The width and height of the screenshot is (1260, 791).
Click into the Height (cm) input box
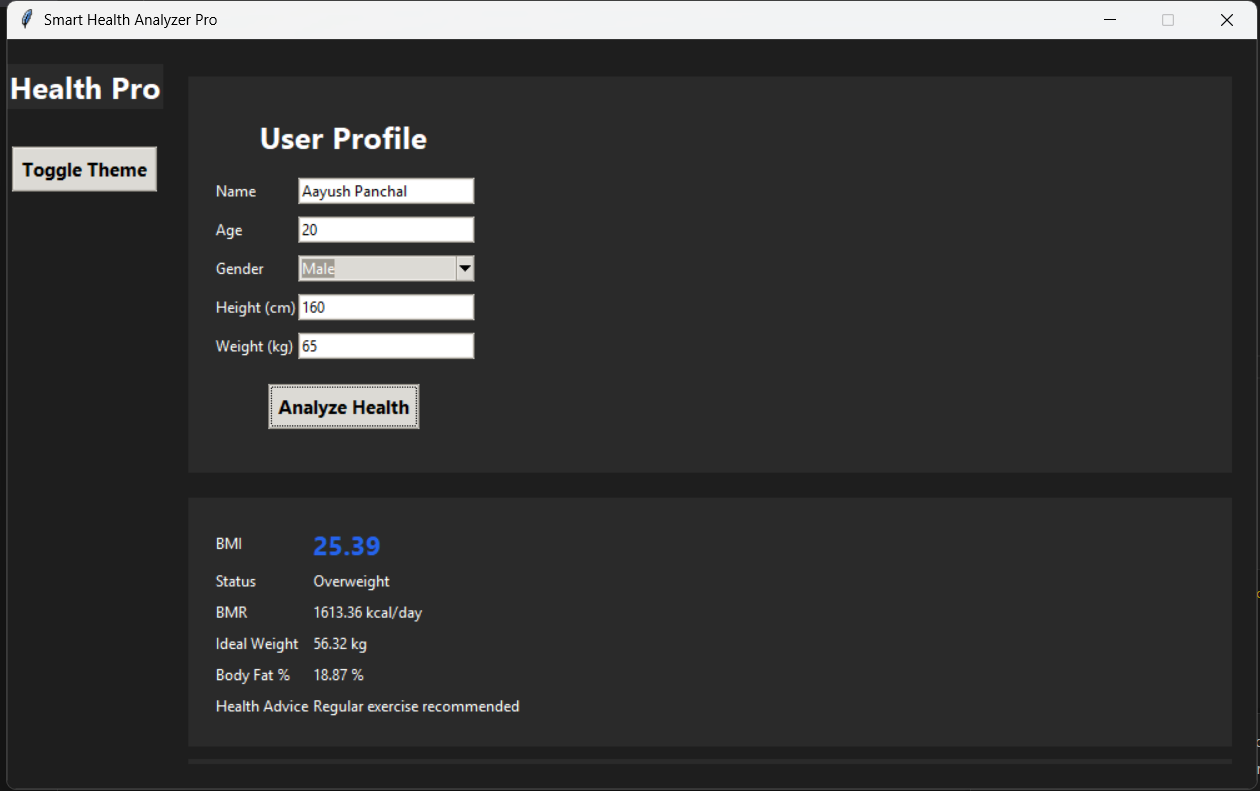[385, 307]
